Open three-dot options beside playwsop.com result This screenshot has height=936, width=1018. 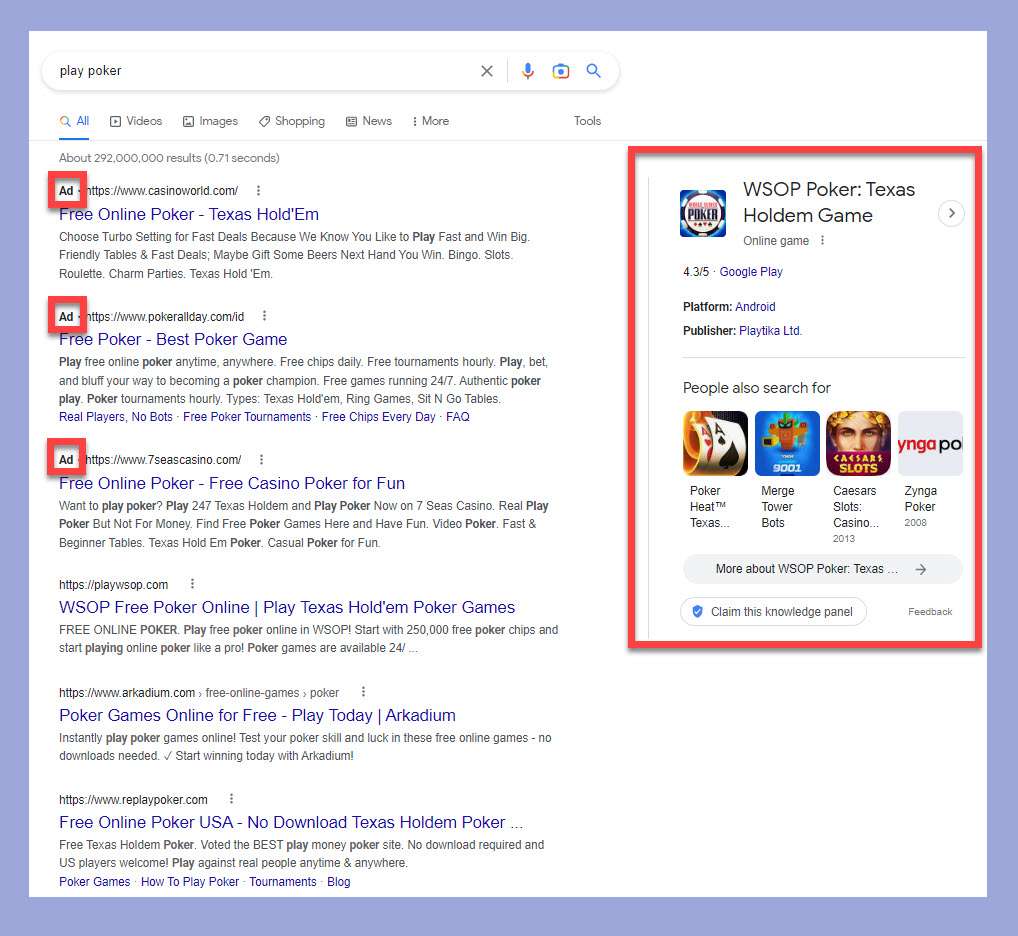(193, 585)
